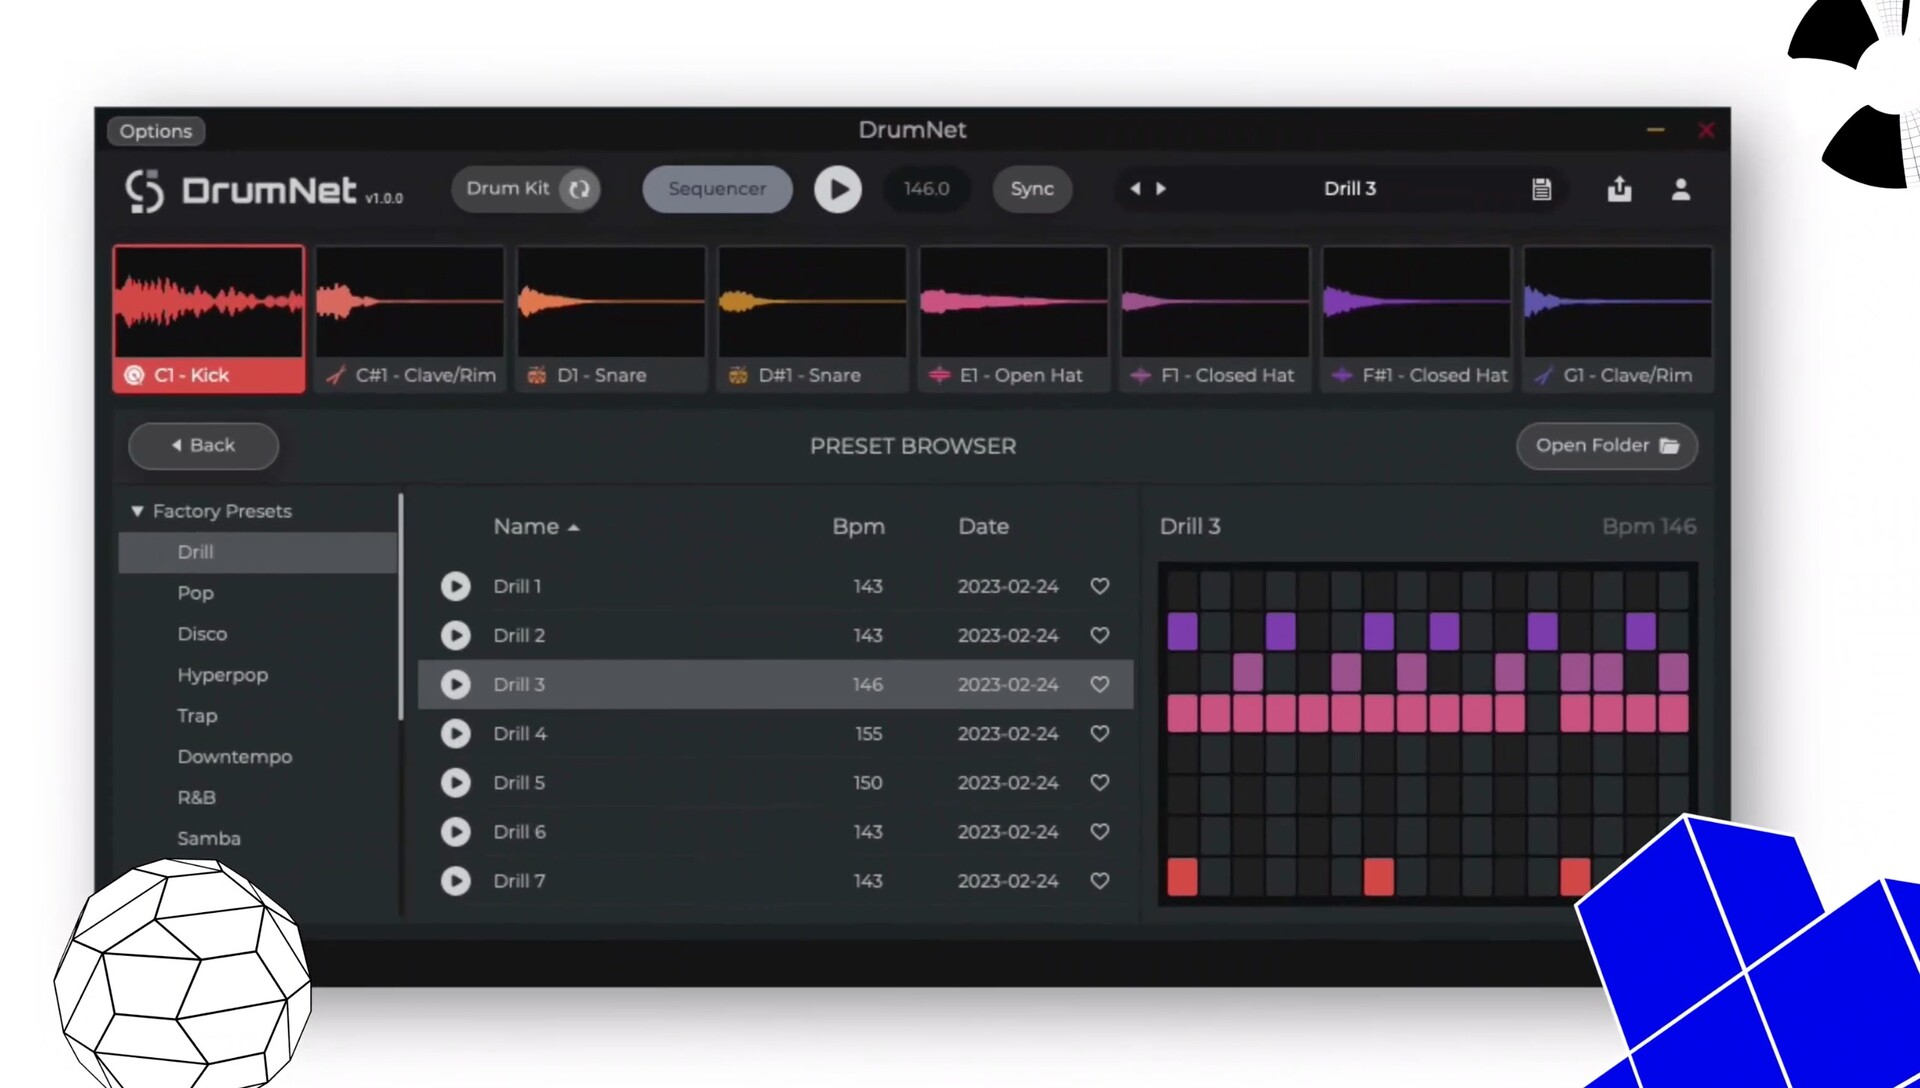Sort presets by Bpm column

click(x=858, y=526)
